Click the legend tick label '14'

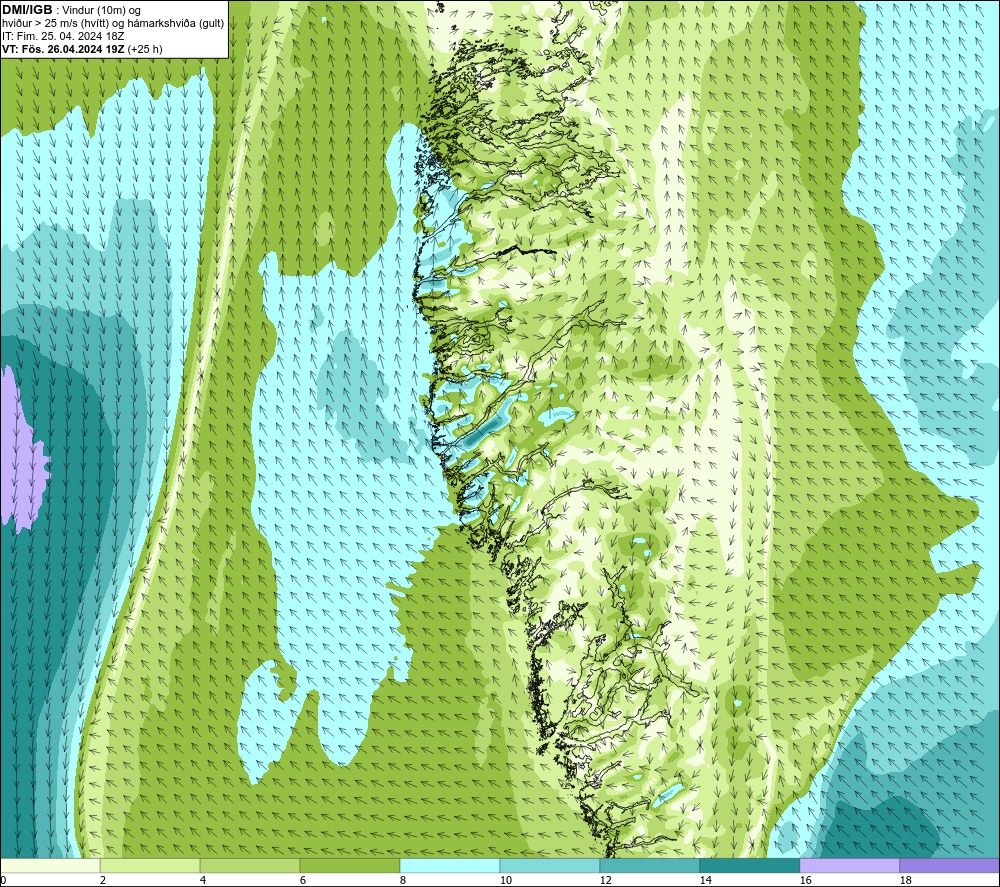[x=705, y=880]
